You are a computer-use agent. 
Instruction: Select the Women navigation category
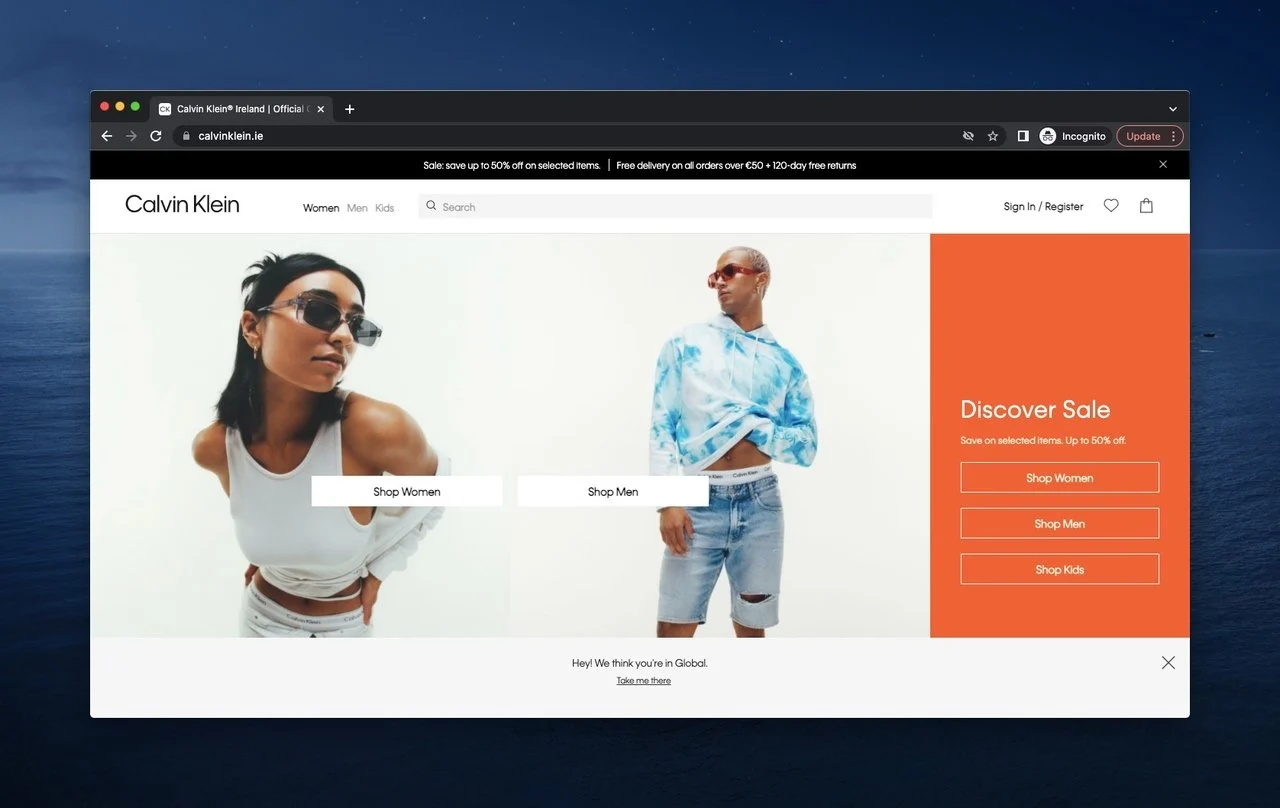pyautogui.click(x=321, y=208)
